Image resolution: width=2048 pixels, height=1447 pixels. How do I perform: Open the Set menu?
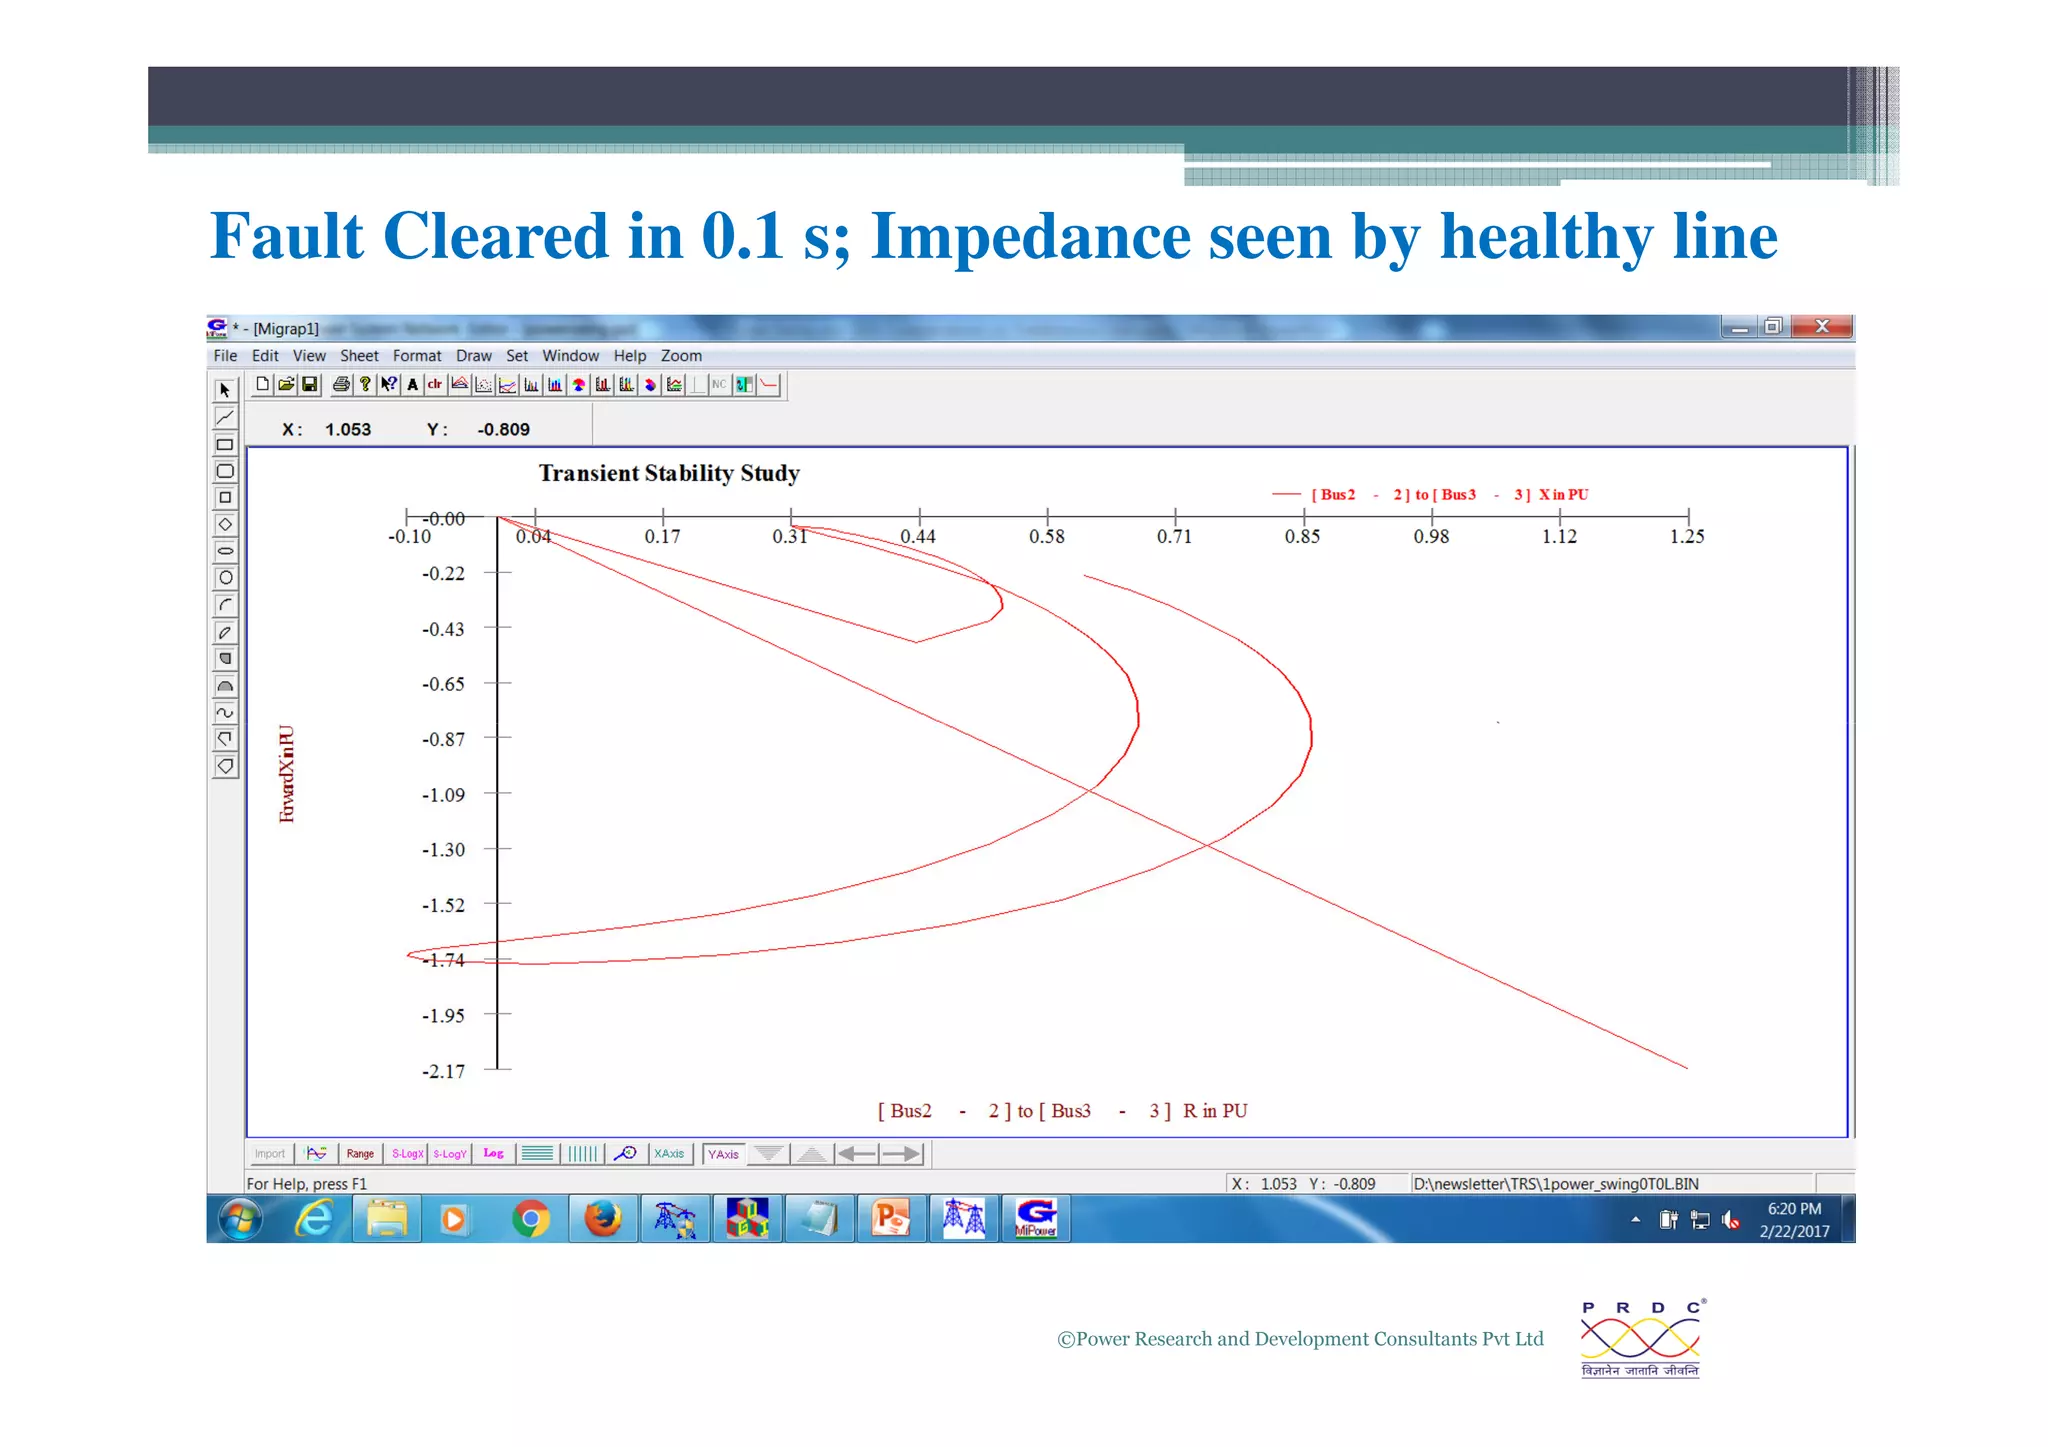coord(517,356)
